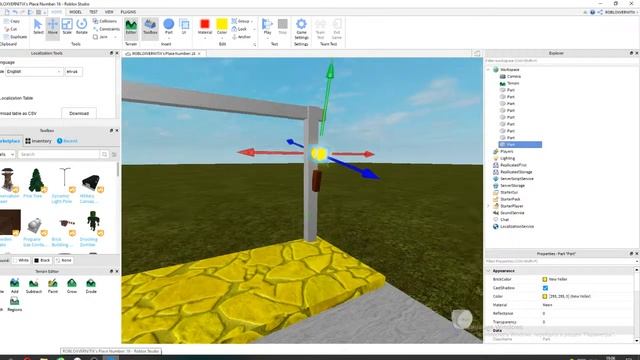Open Game Settings
The image size is (640, 360).
coord(301,29)
